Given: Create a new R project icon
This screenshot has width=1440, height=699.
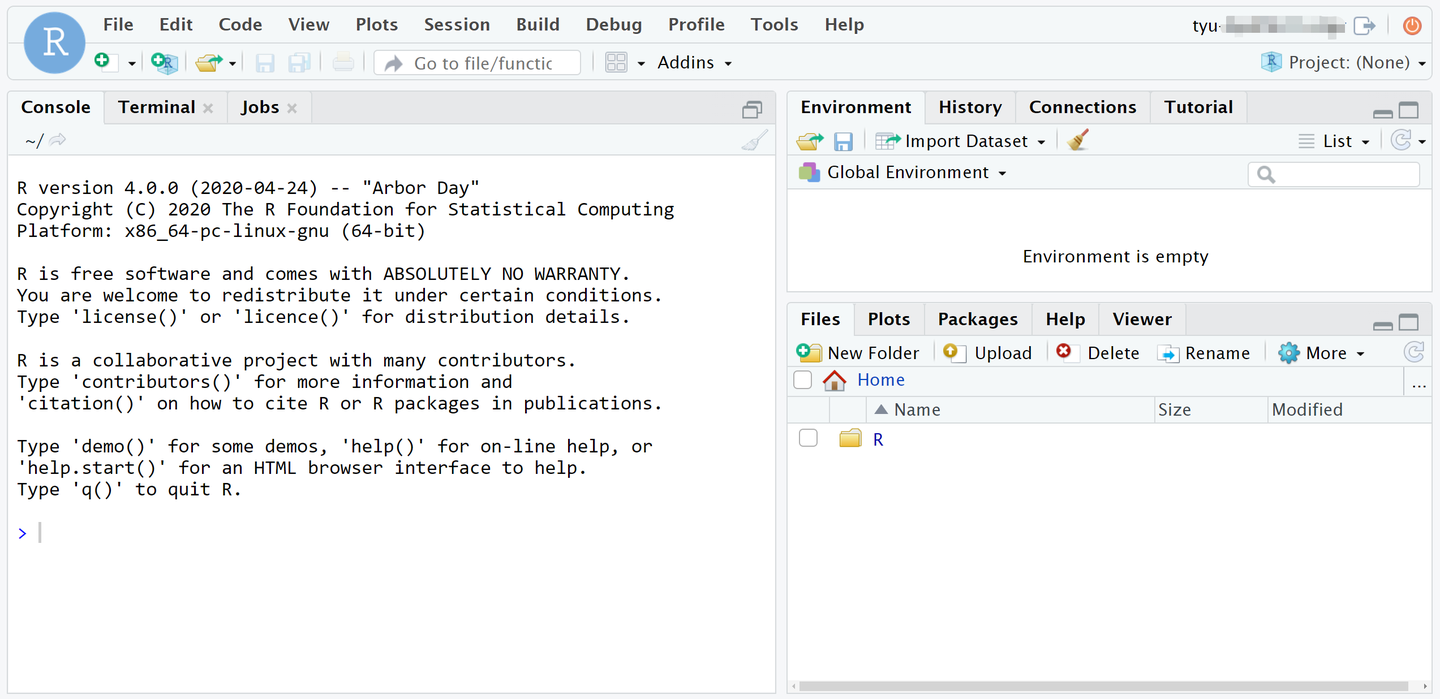Looking at the screenshot, I should [163, 62].
